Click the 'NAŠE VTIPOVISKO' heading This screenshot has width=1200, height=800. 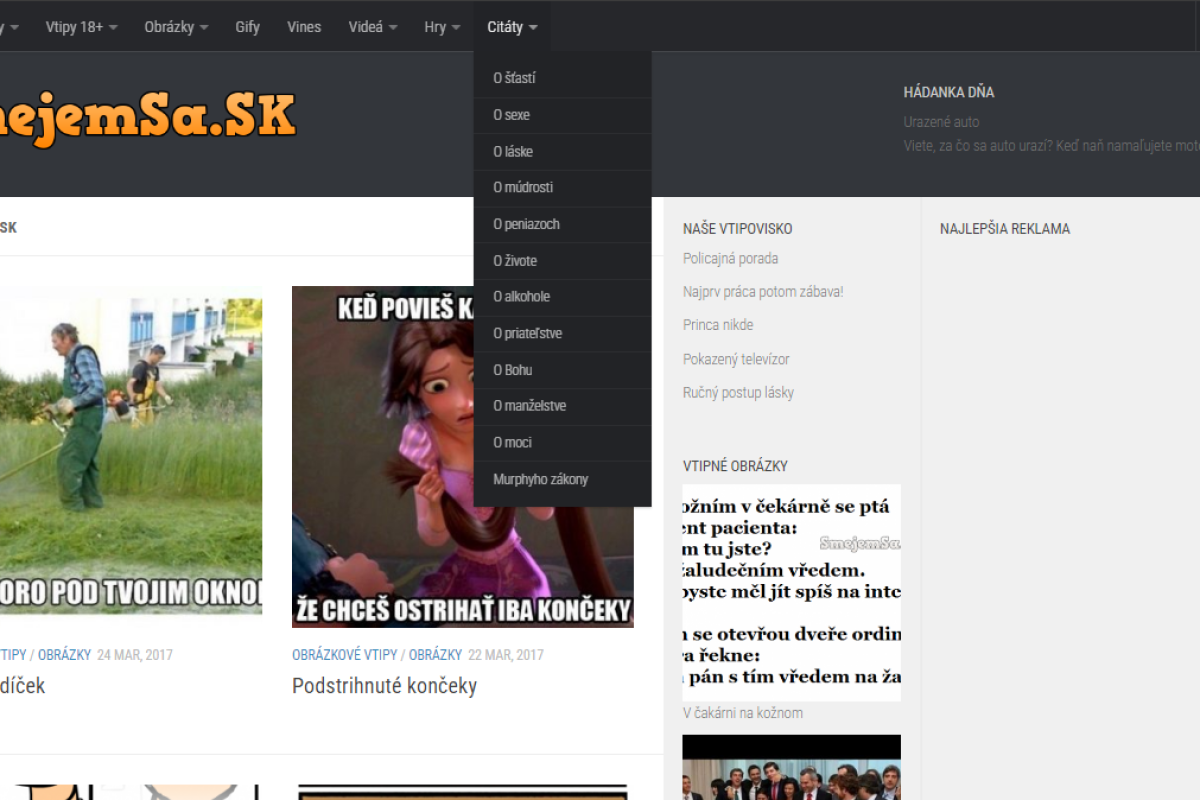point(738,229)
